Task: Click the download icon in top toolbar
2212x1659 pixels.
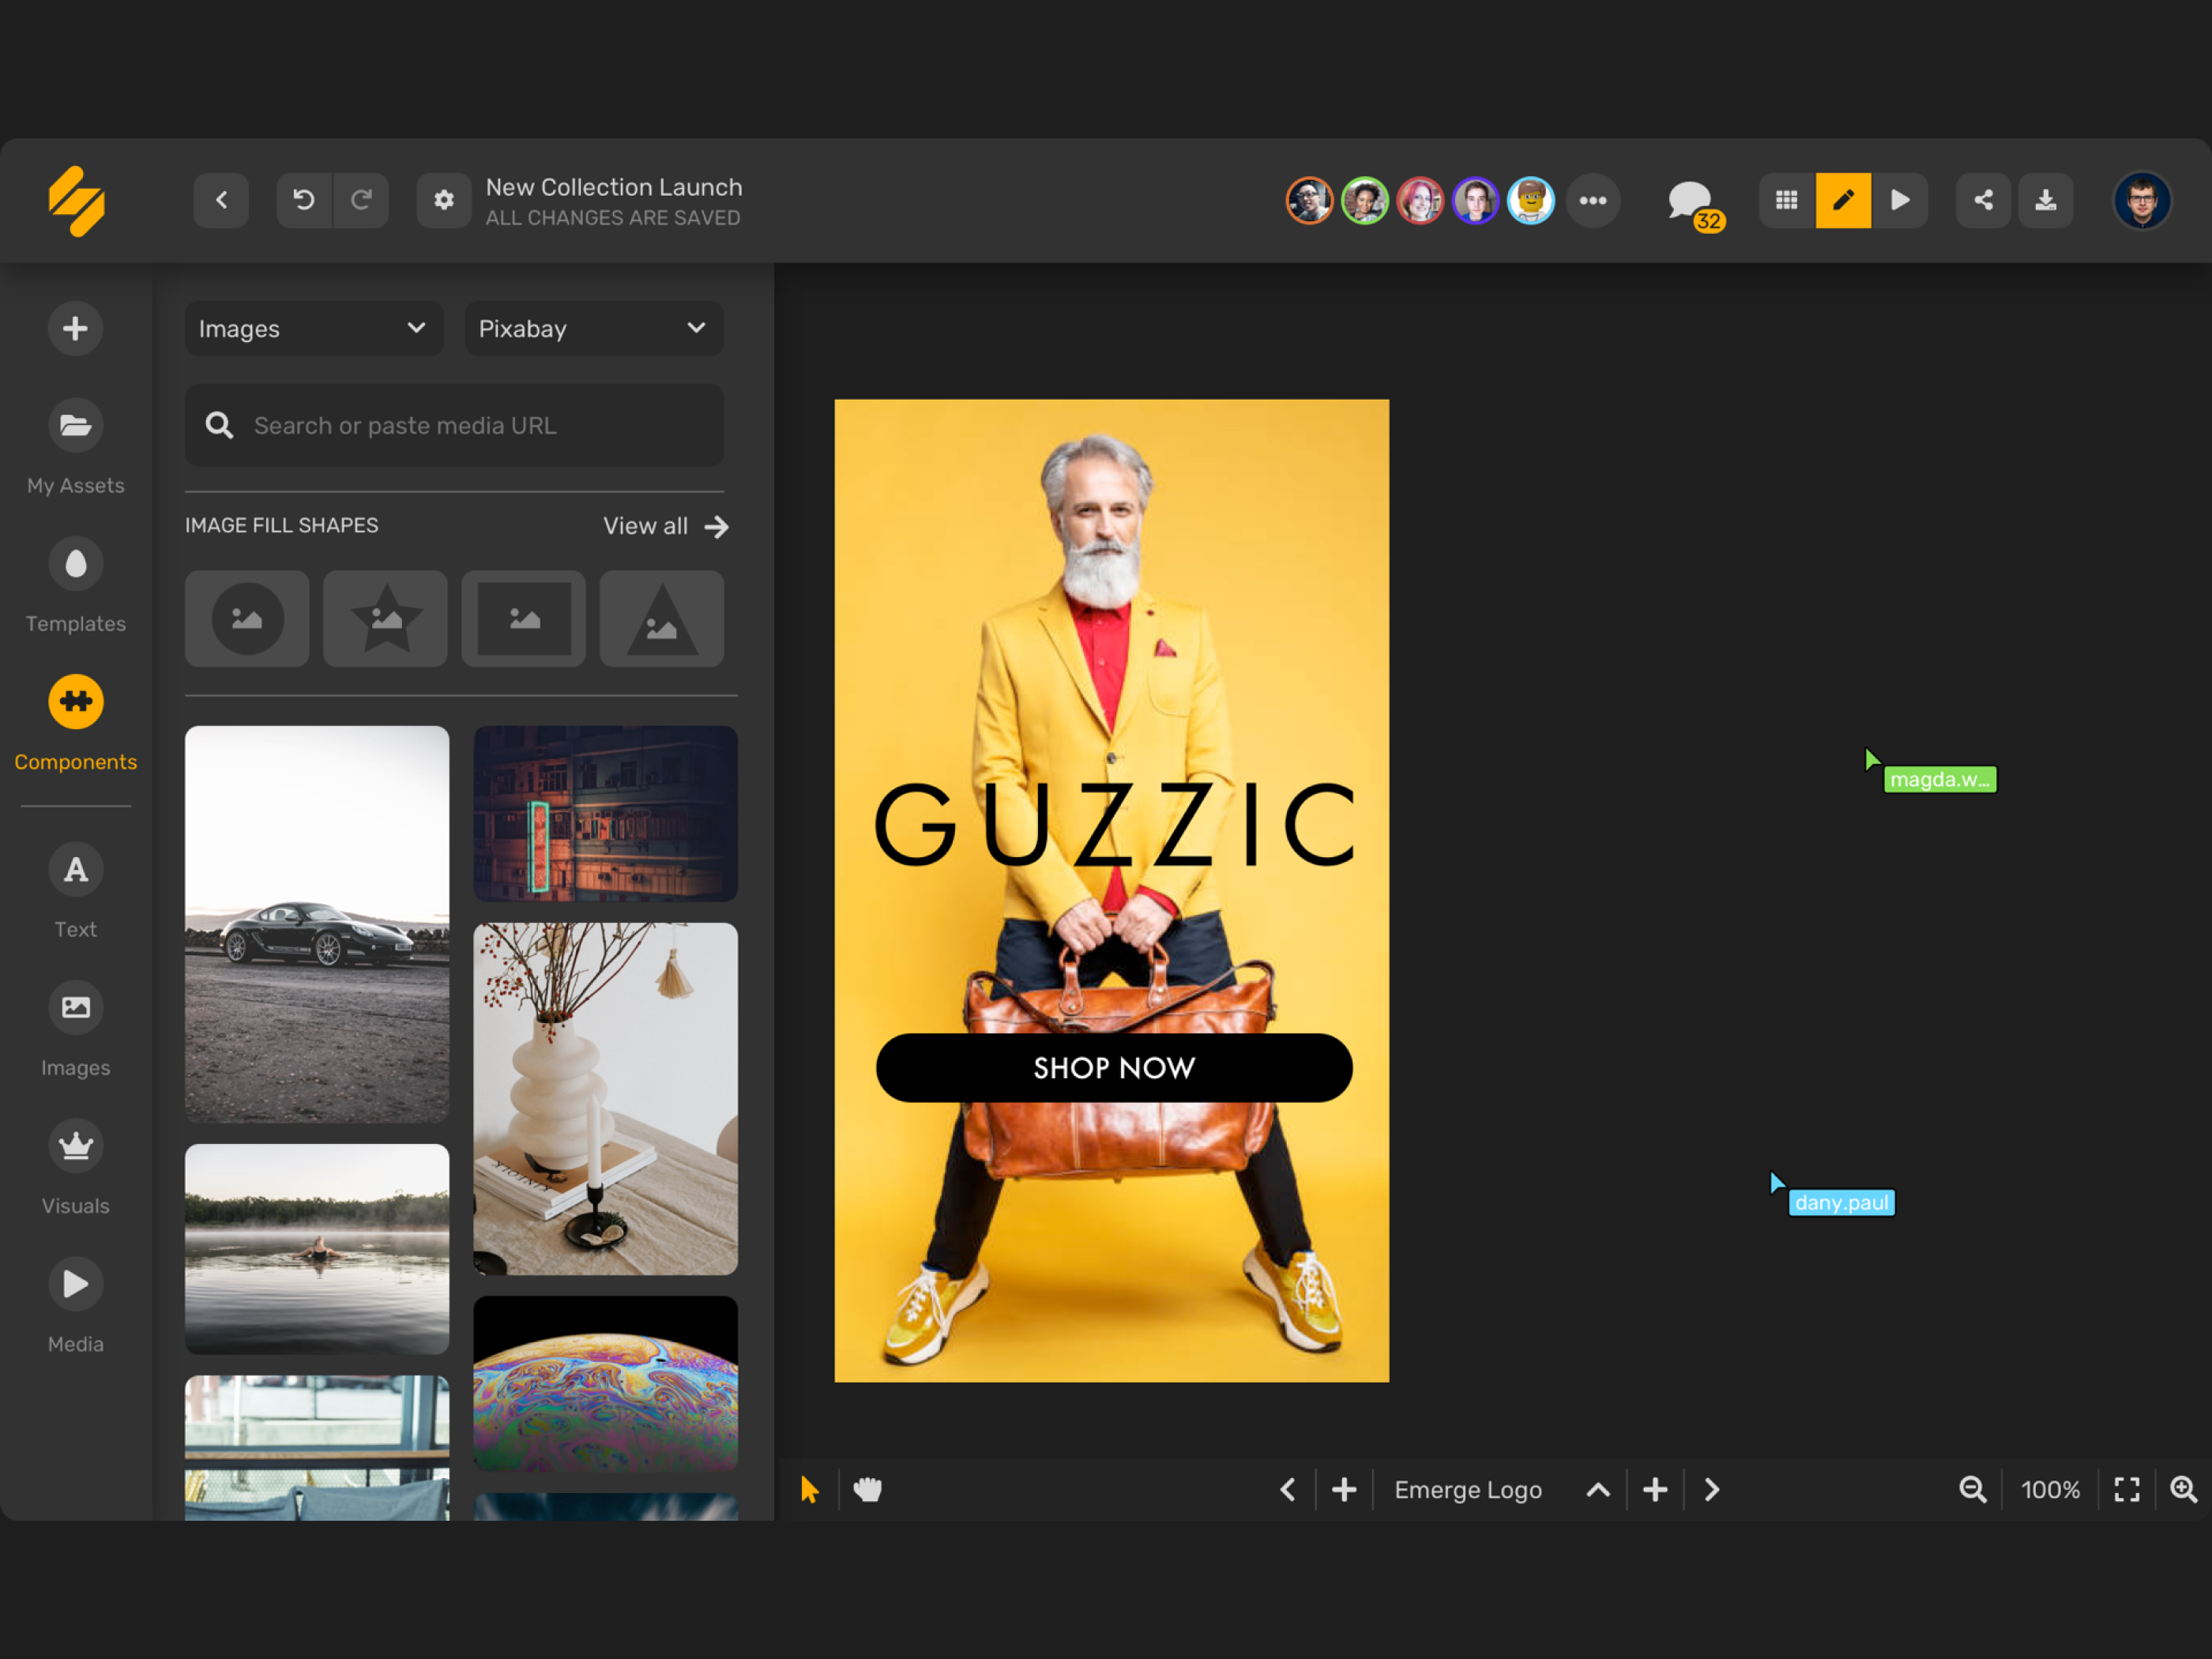Action: 2046,200
